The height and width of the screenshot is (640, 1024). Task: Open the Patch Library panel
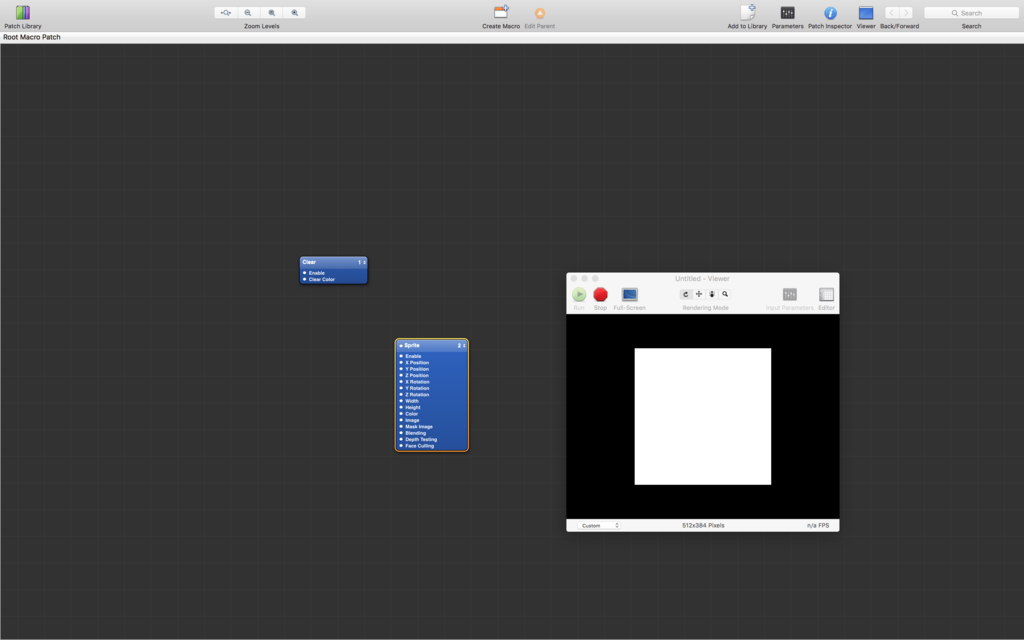pyautogui.click(x=23, y=12)
